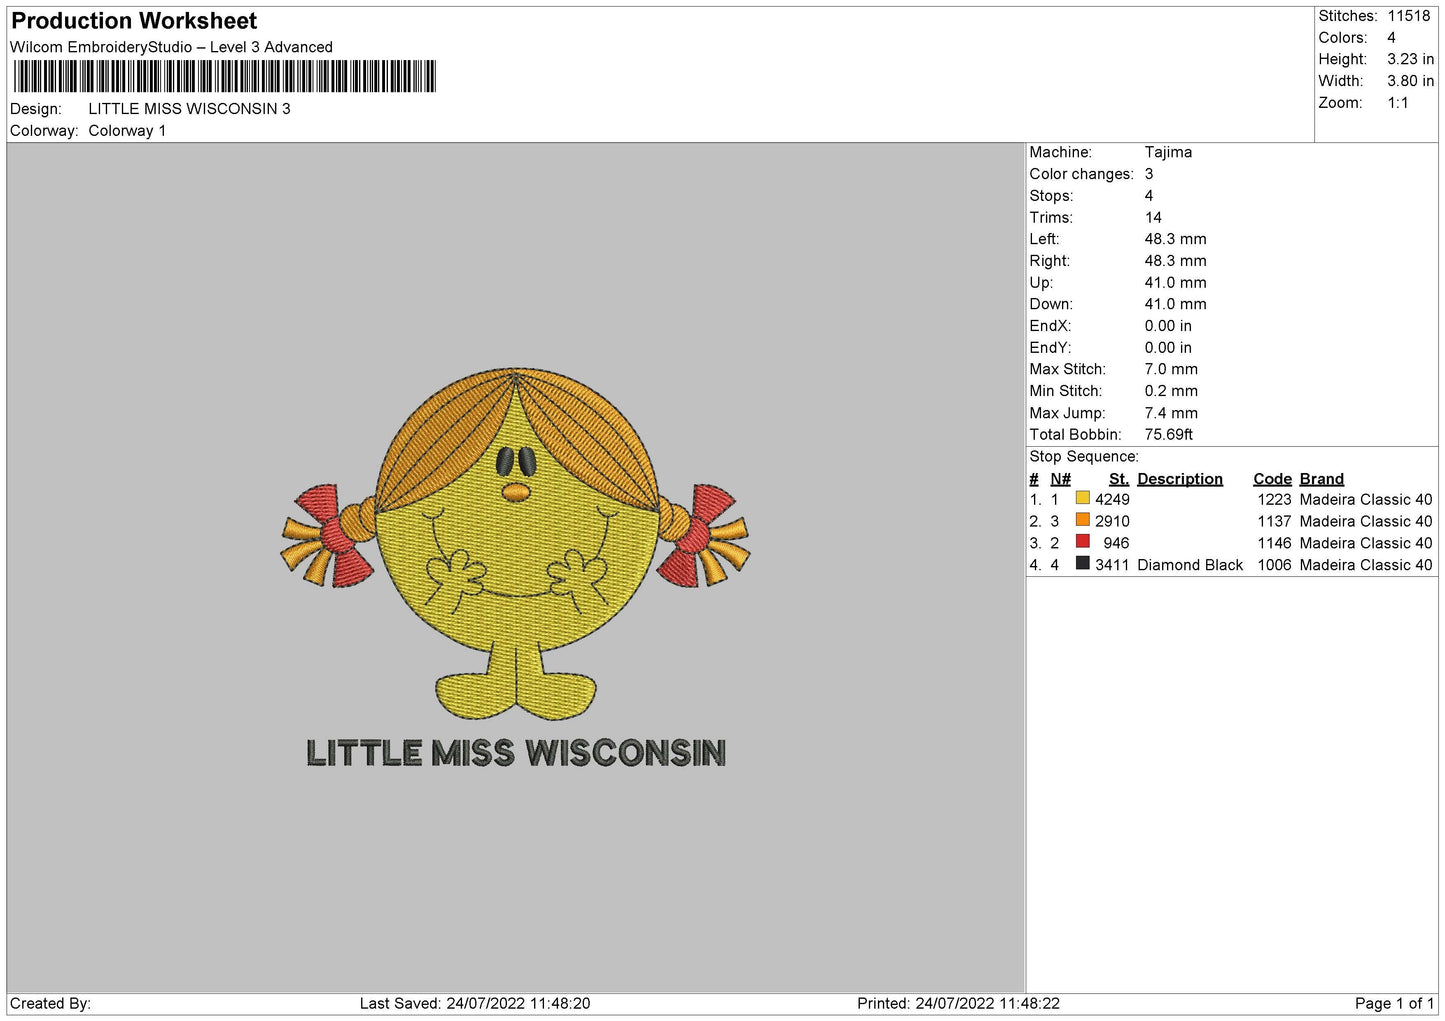The image size is (1445, 1021).
Task: Click stitch count 946 in stop sequence
Action: point(1116,543)
